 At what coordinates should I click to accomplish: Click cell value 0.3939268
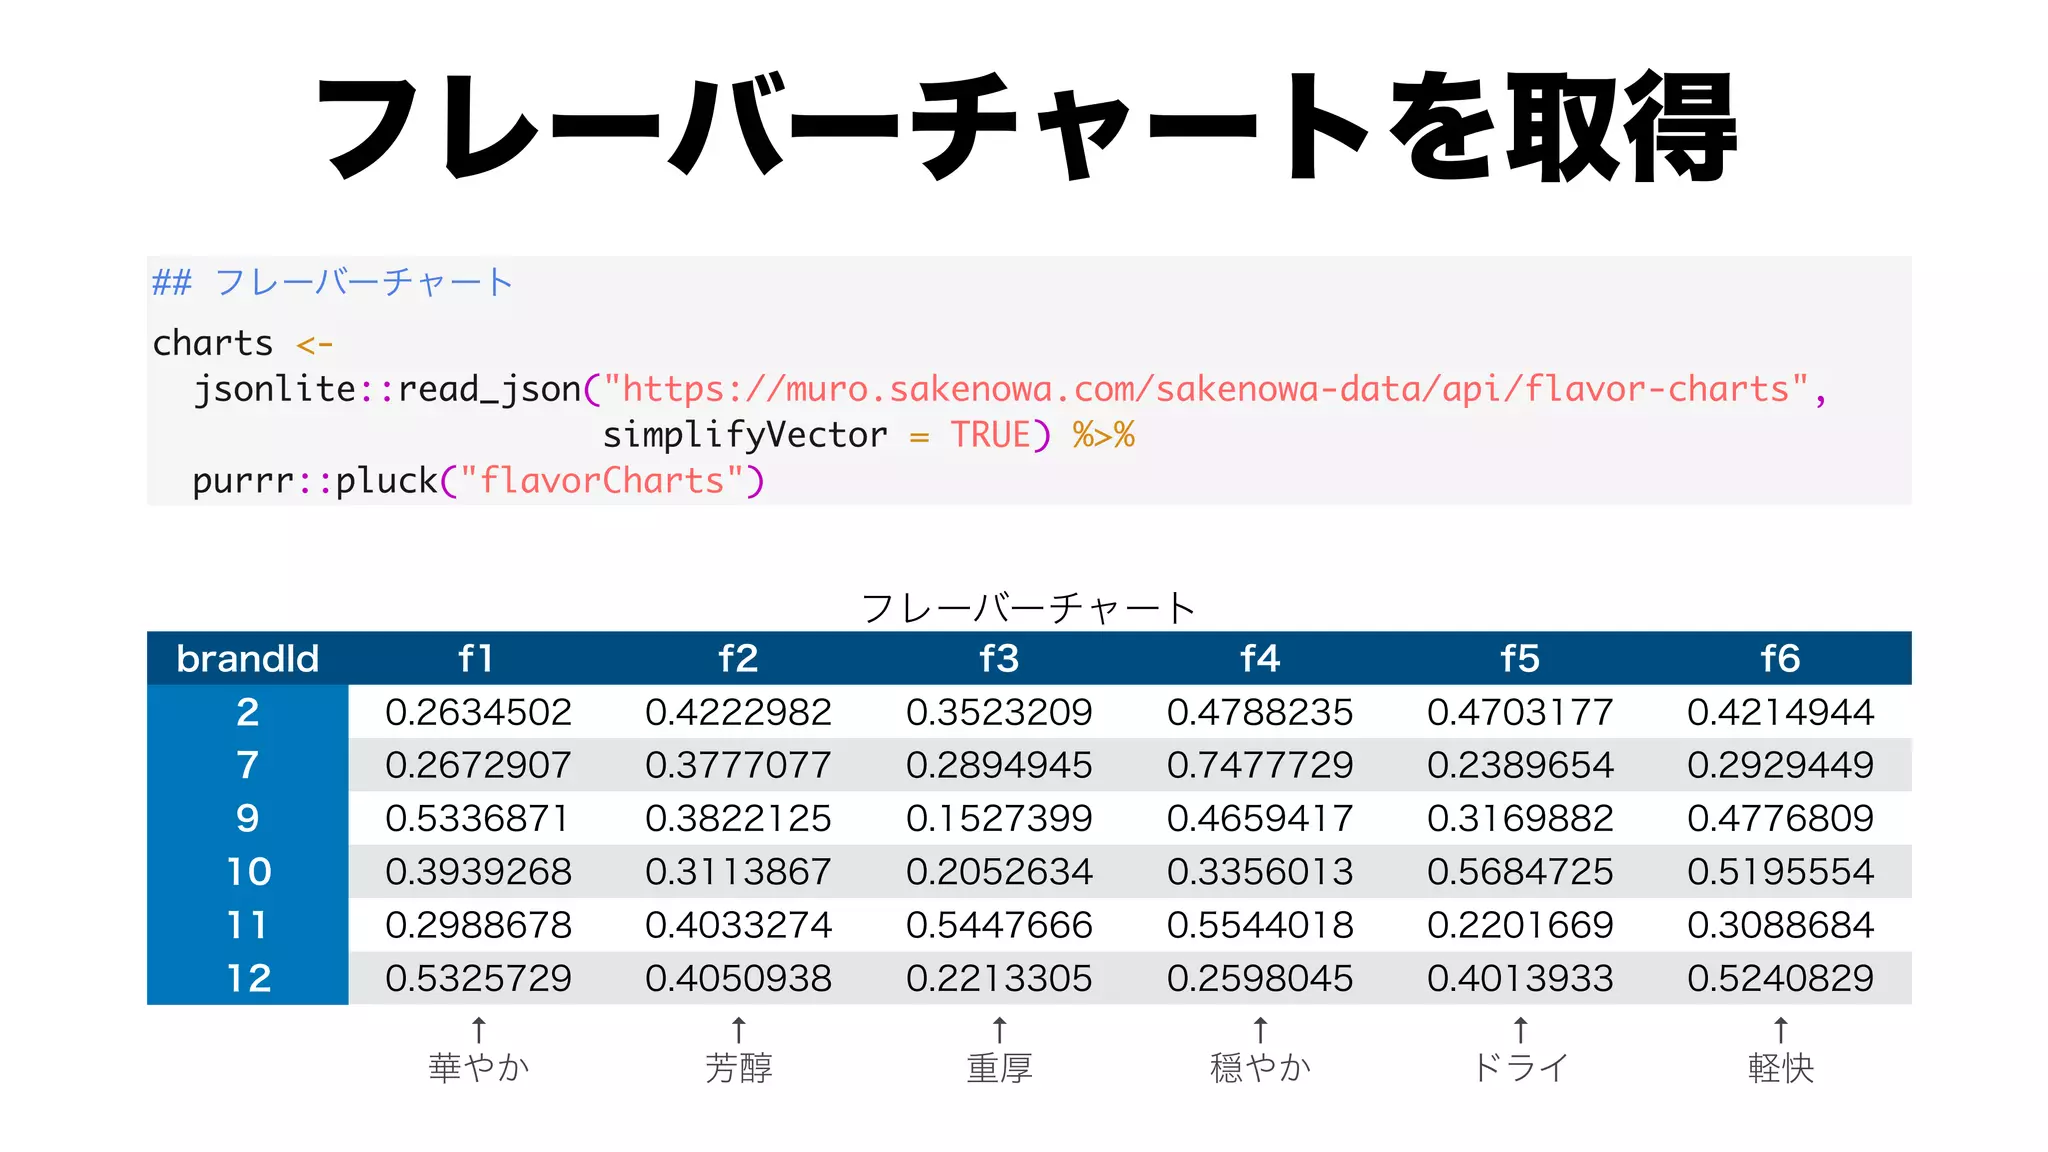478,872
